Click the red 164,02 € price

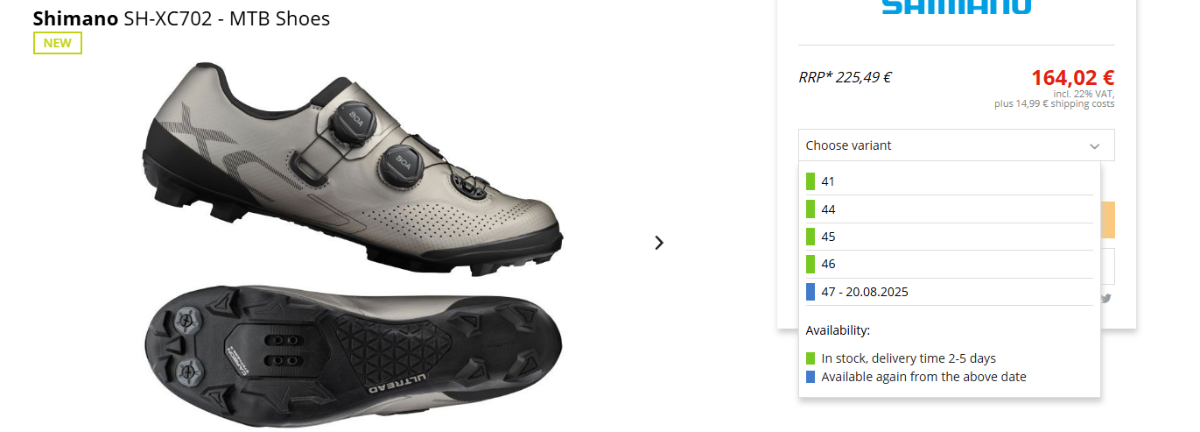coord(1073,77)
